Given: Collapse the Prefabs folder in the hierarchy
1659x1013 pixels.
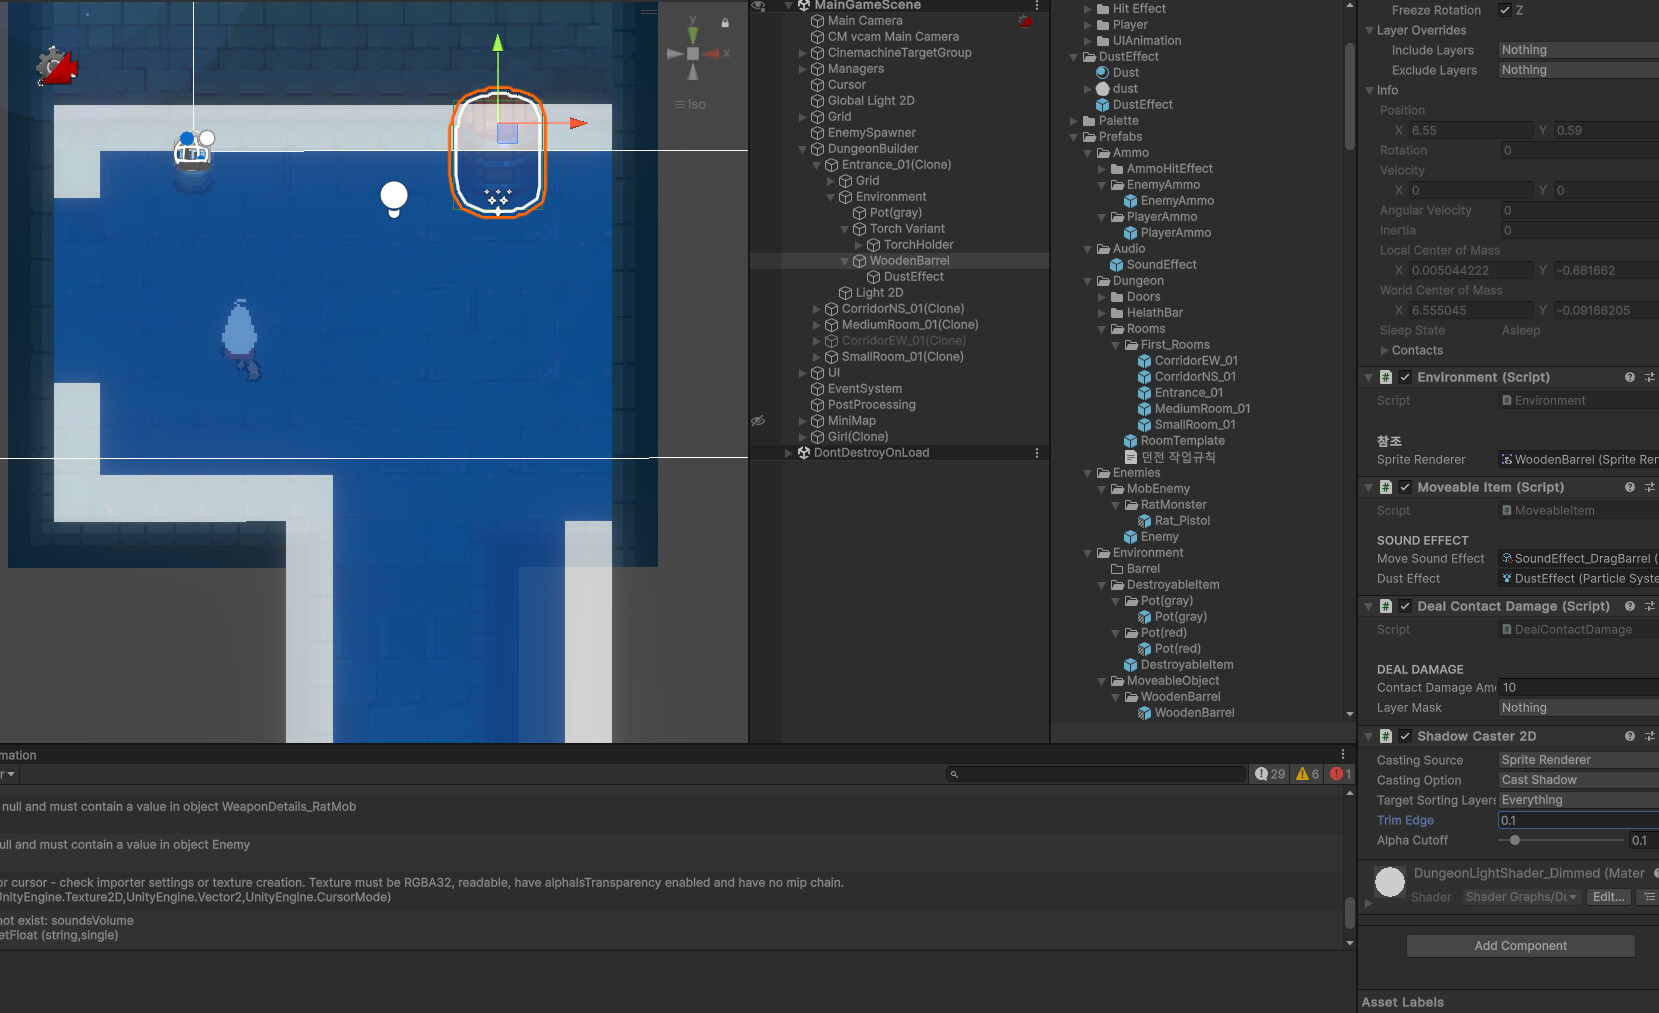Looking at the screenshot, I should (x=1074, y=137).
